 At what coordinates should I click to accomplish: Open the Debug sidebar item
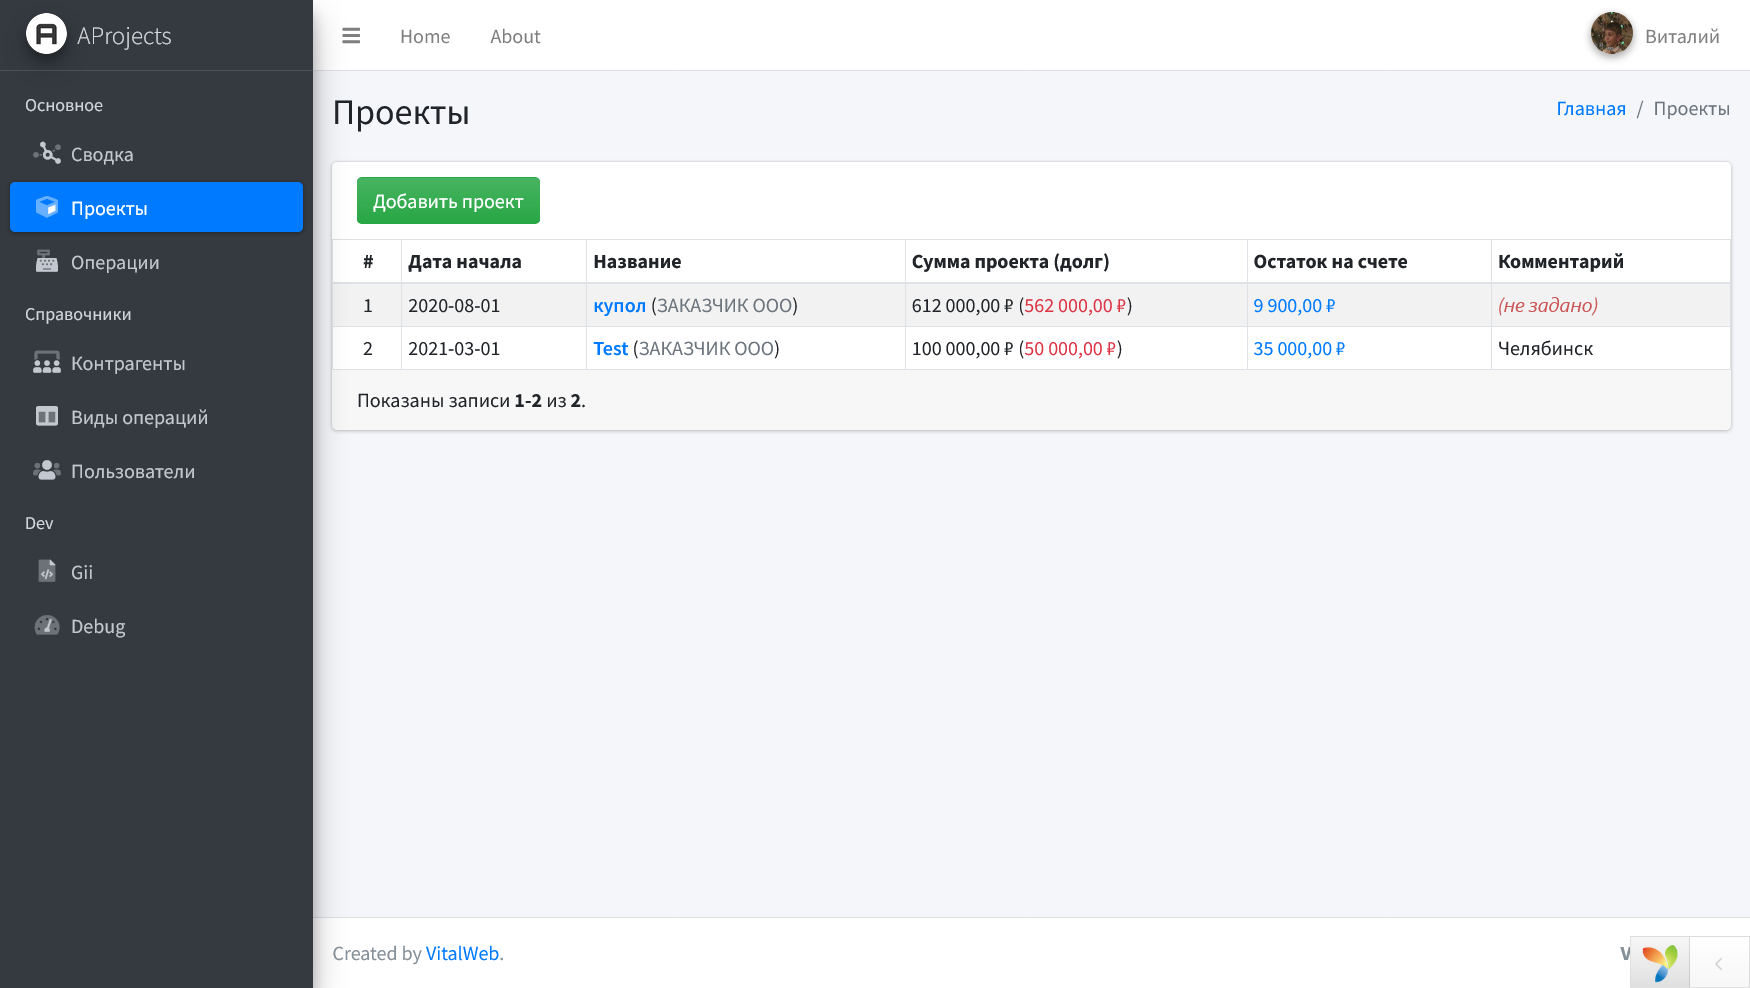click(x=156, y=626)
